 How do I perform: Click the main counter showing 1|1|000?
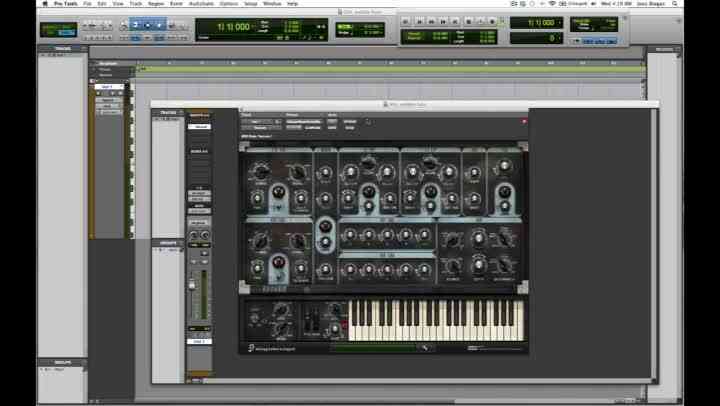click(x=233, y=27)
